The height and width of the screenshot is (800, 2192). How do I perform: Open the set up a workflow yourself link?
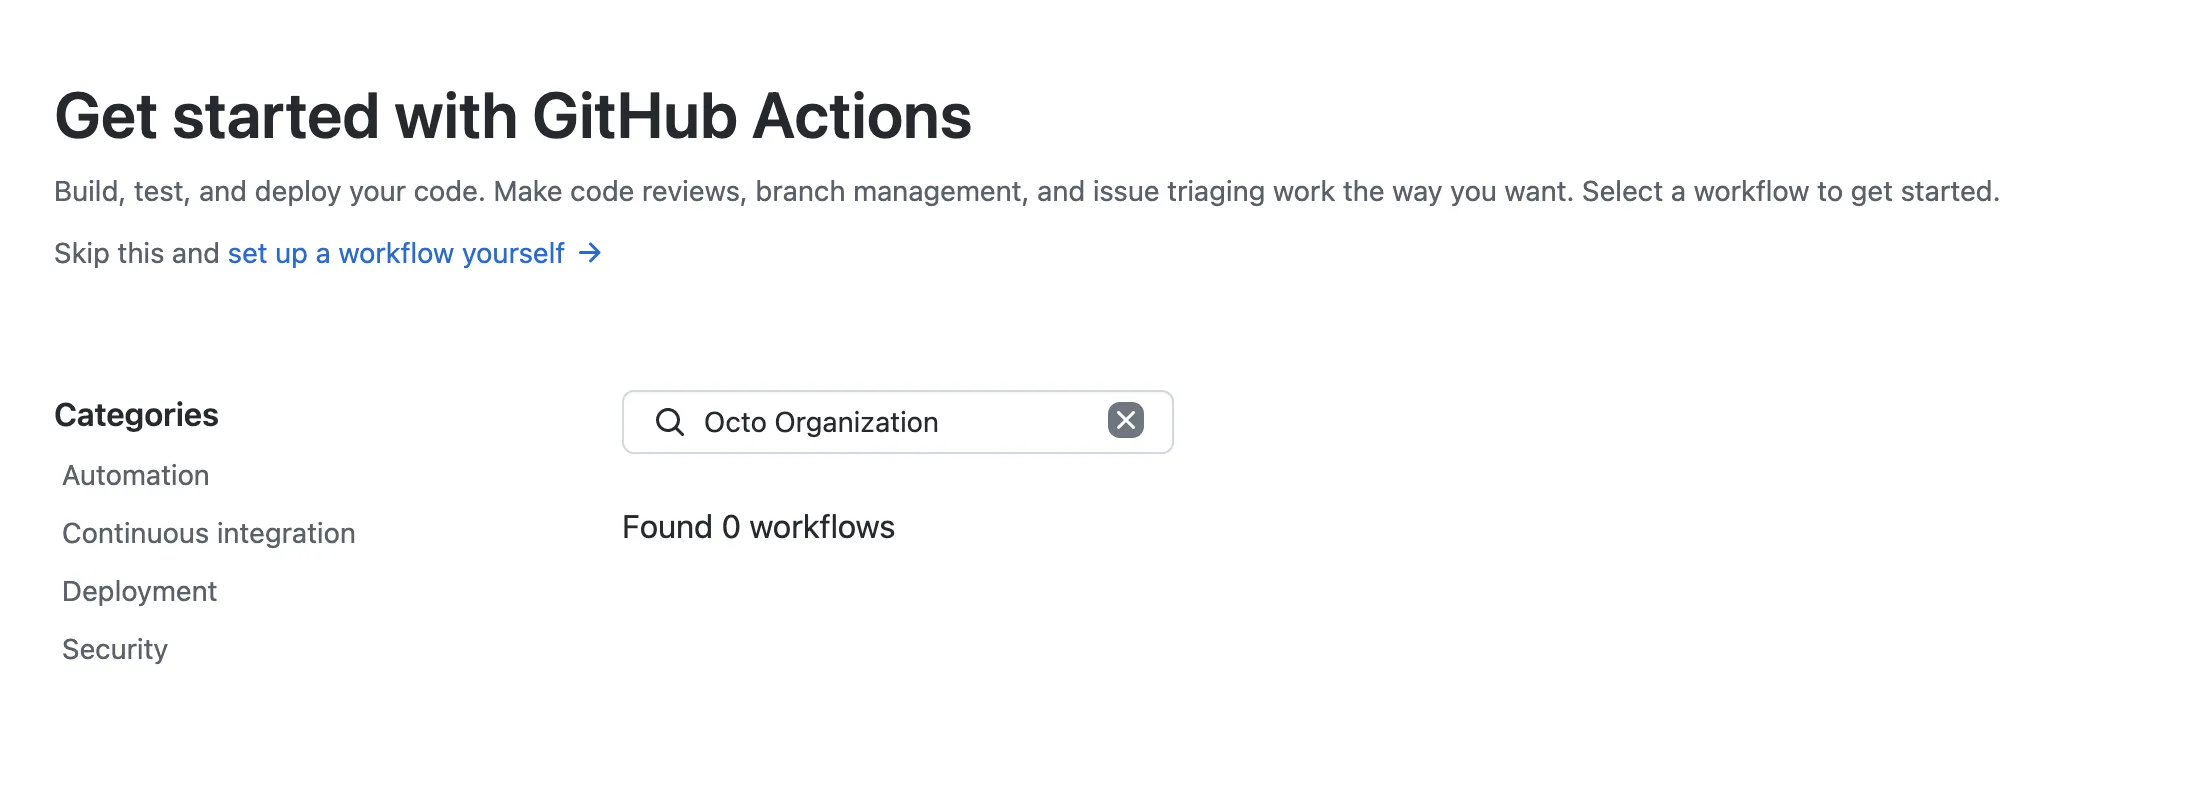[x=396, y=254]
